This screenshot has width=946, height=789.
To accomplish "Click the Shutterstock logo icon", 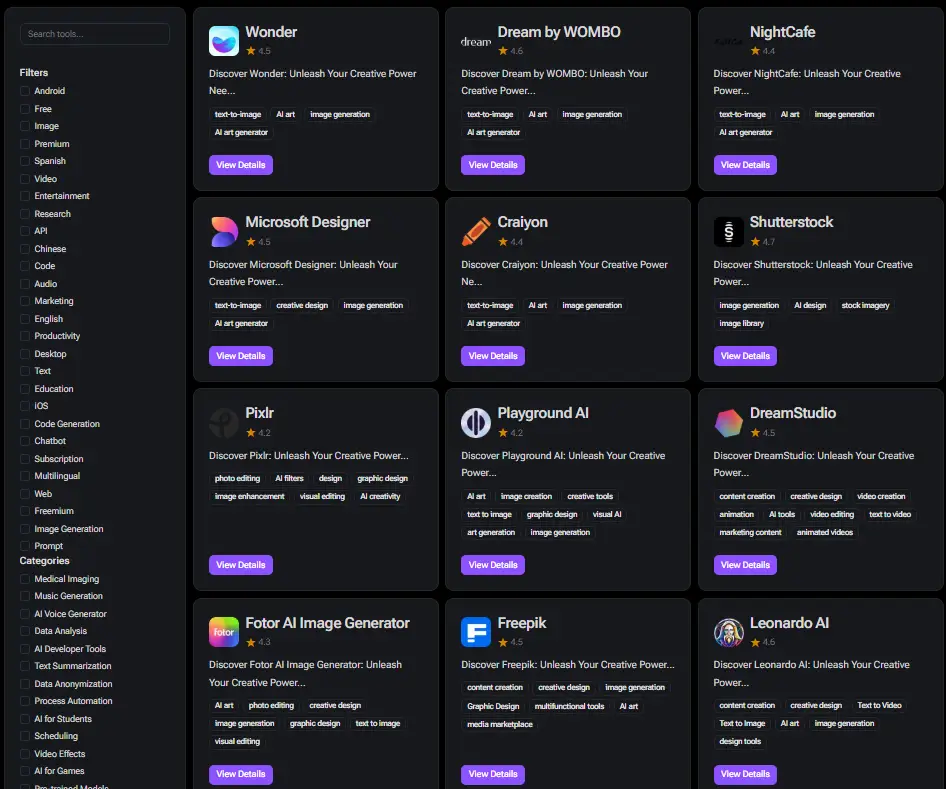I will pyautogui.click(x=728, y=232).
